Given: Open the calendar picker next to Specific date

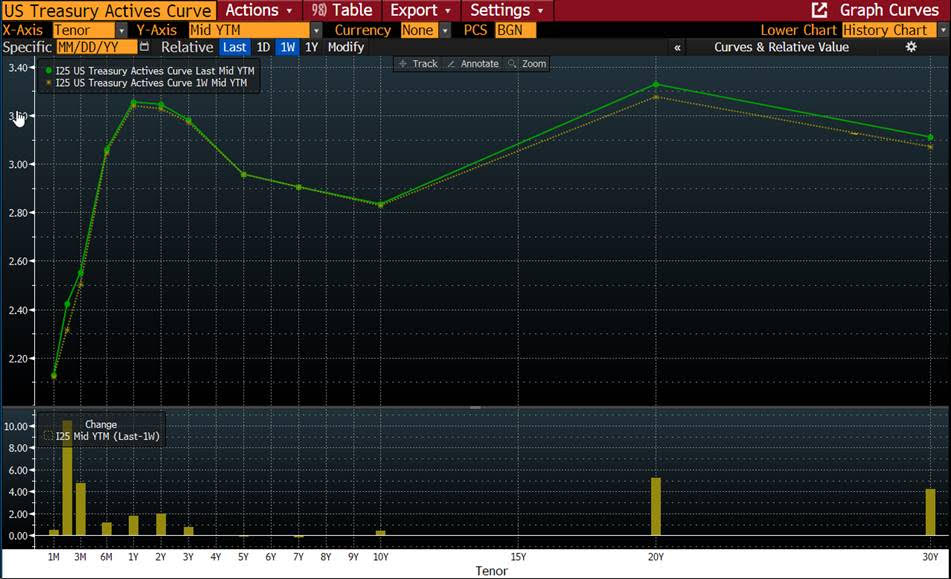Looking at the screenshot, I should point(144,47).
